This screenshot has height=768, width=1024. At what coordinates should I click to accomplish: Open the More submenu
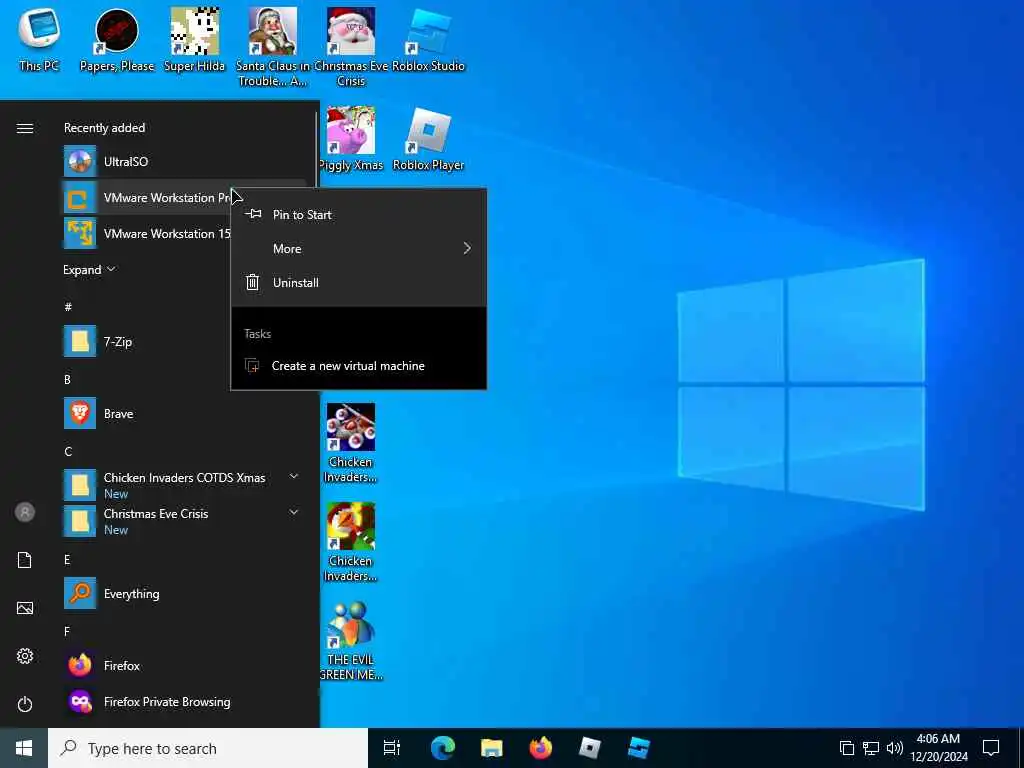(x=359, y=248)
